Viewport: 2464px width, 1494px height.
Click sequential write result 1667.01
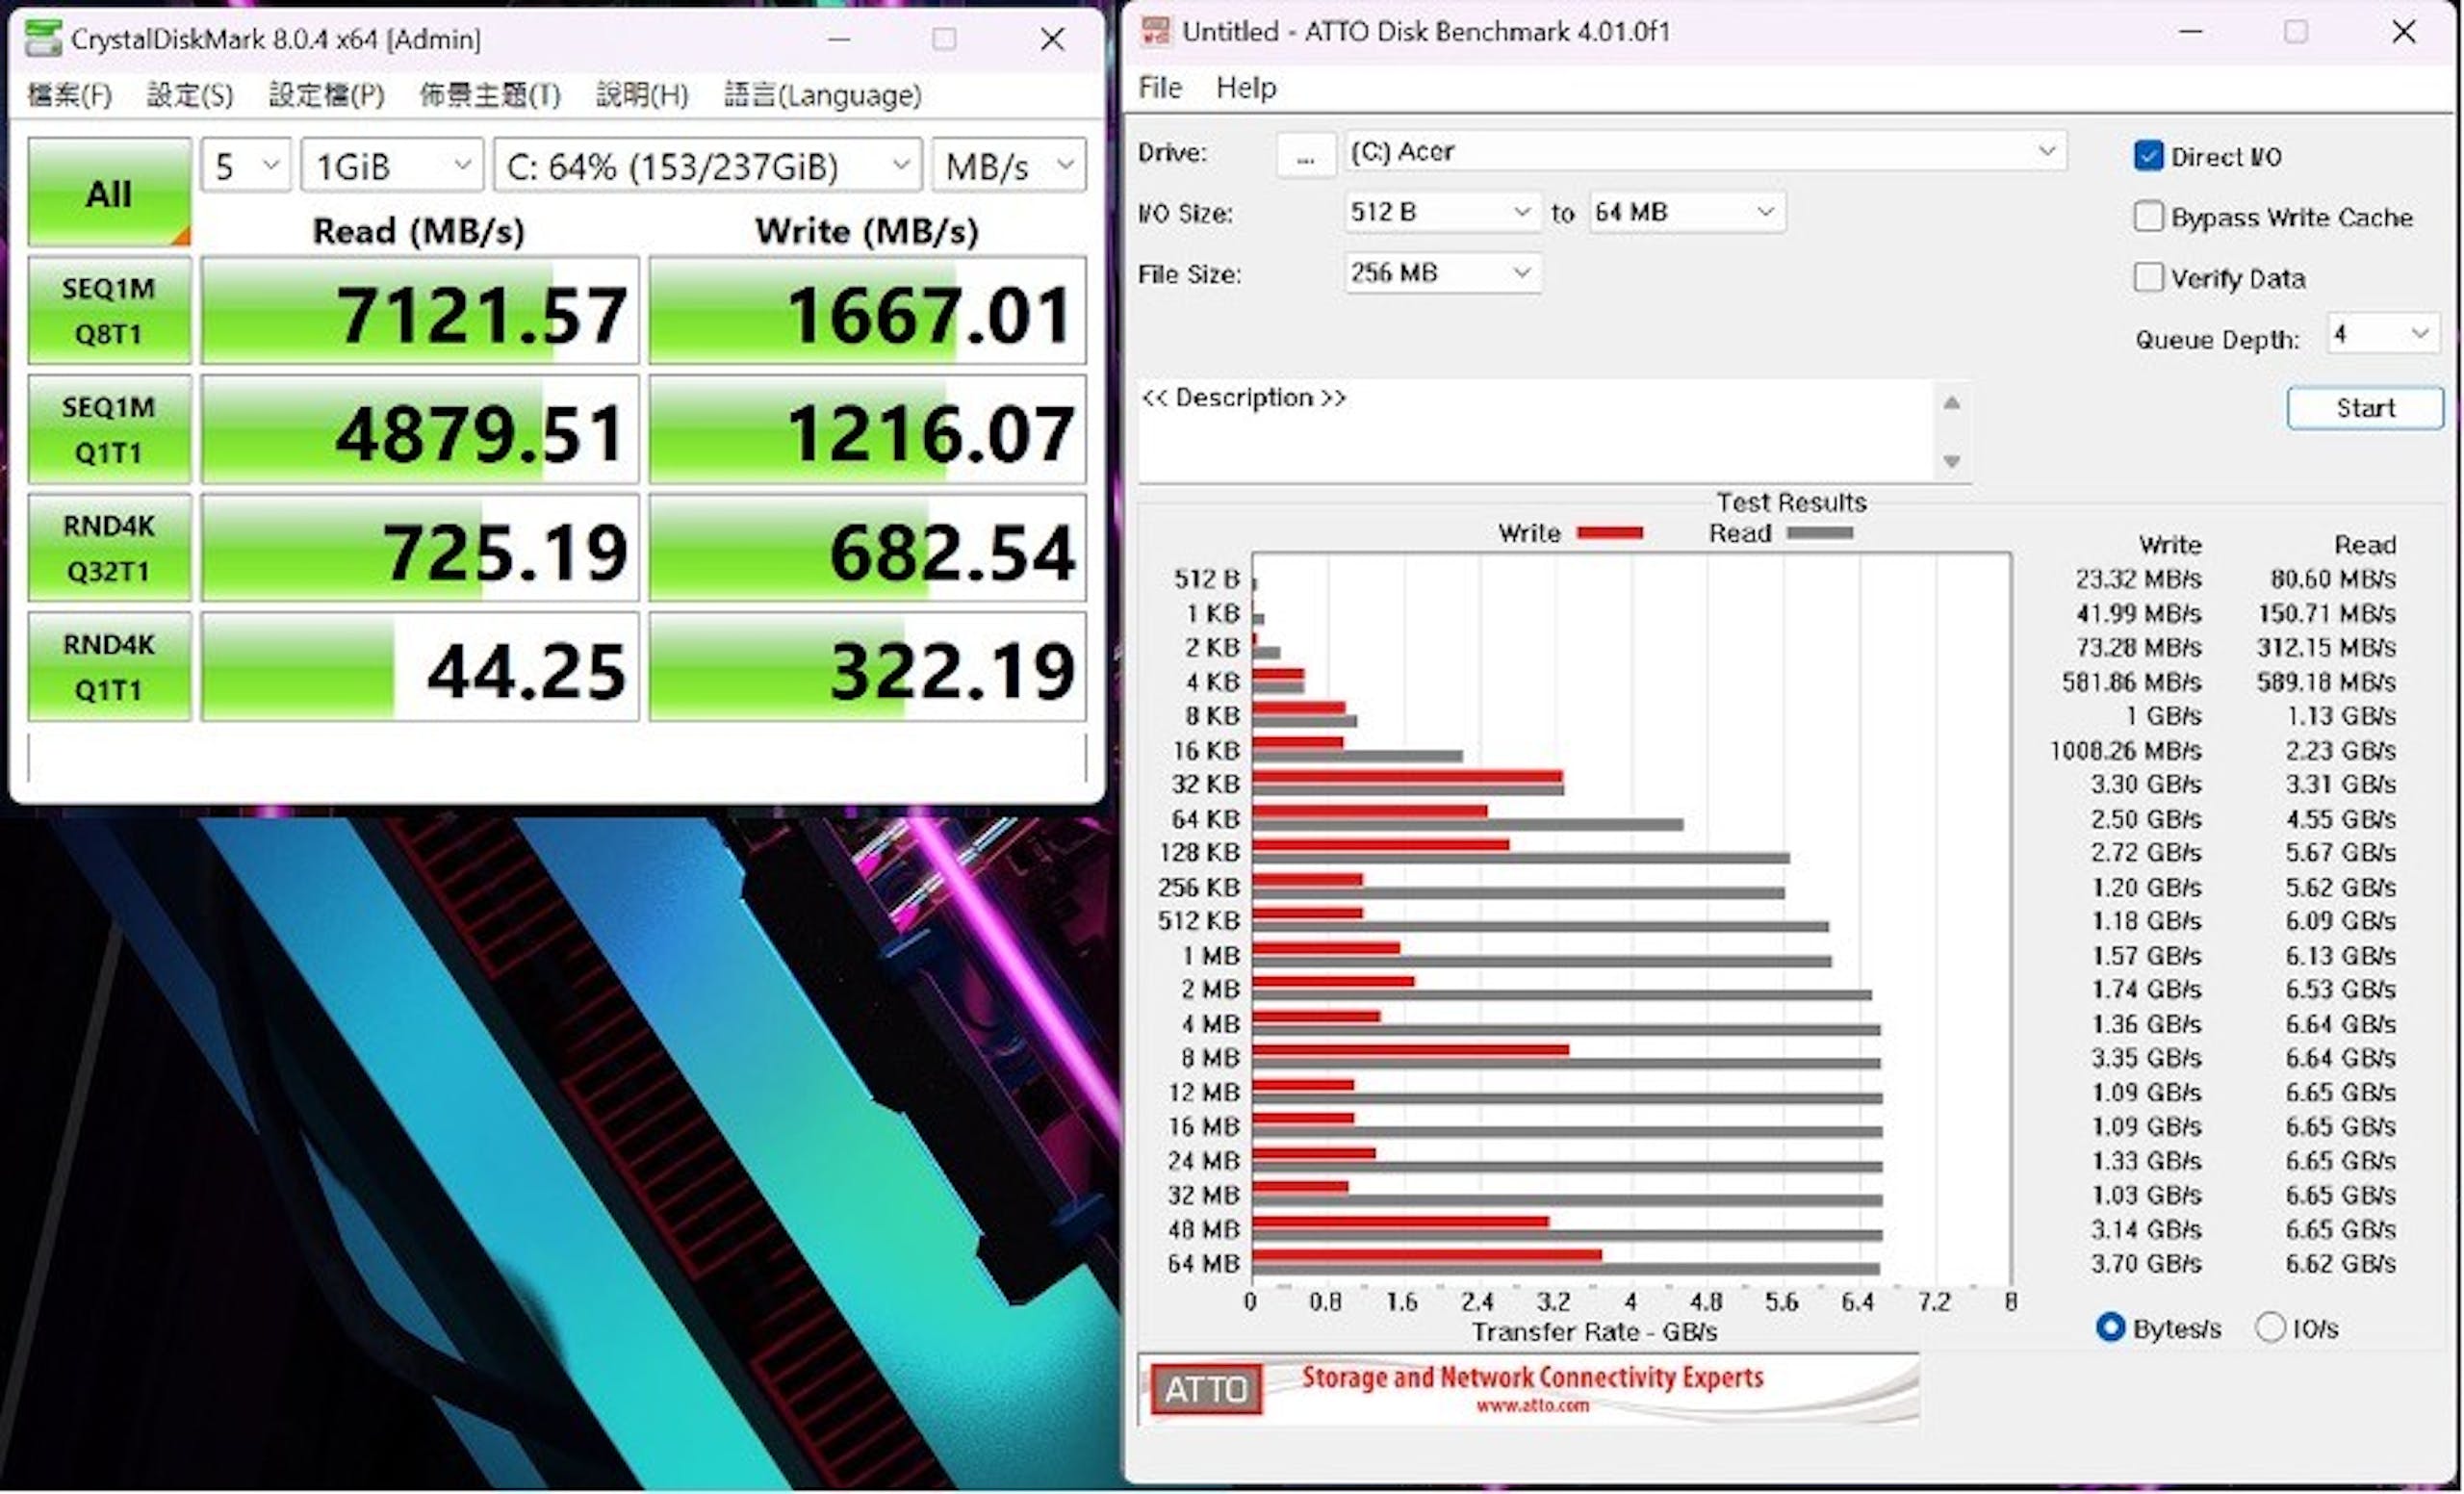point(867,311)
